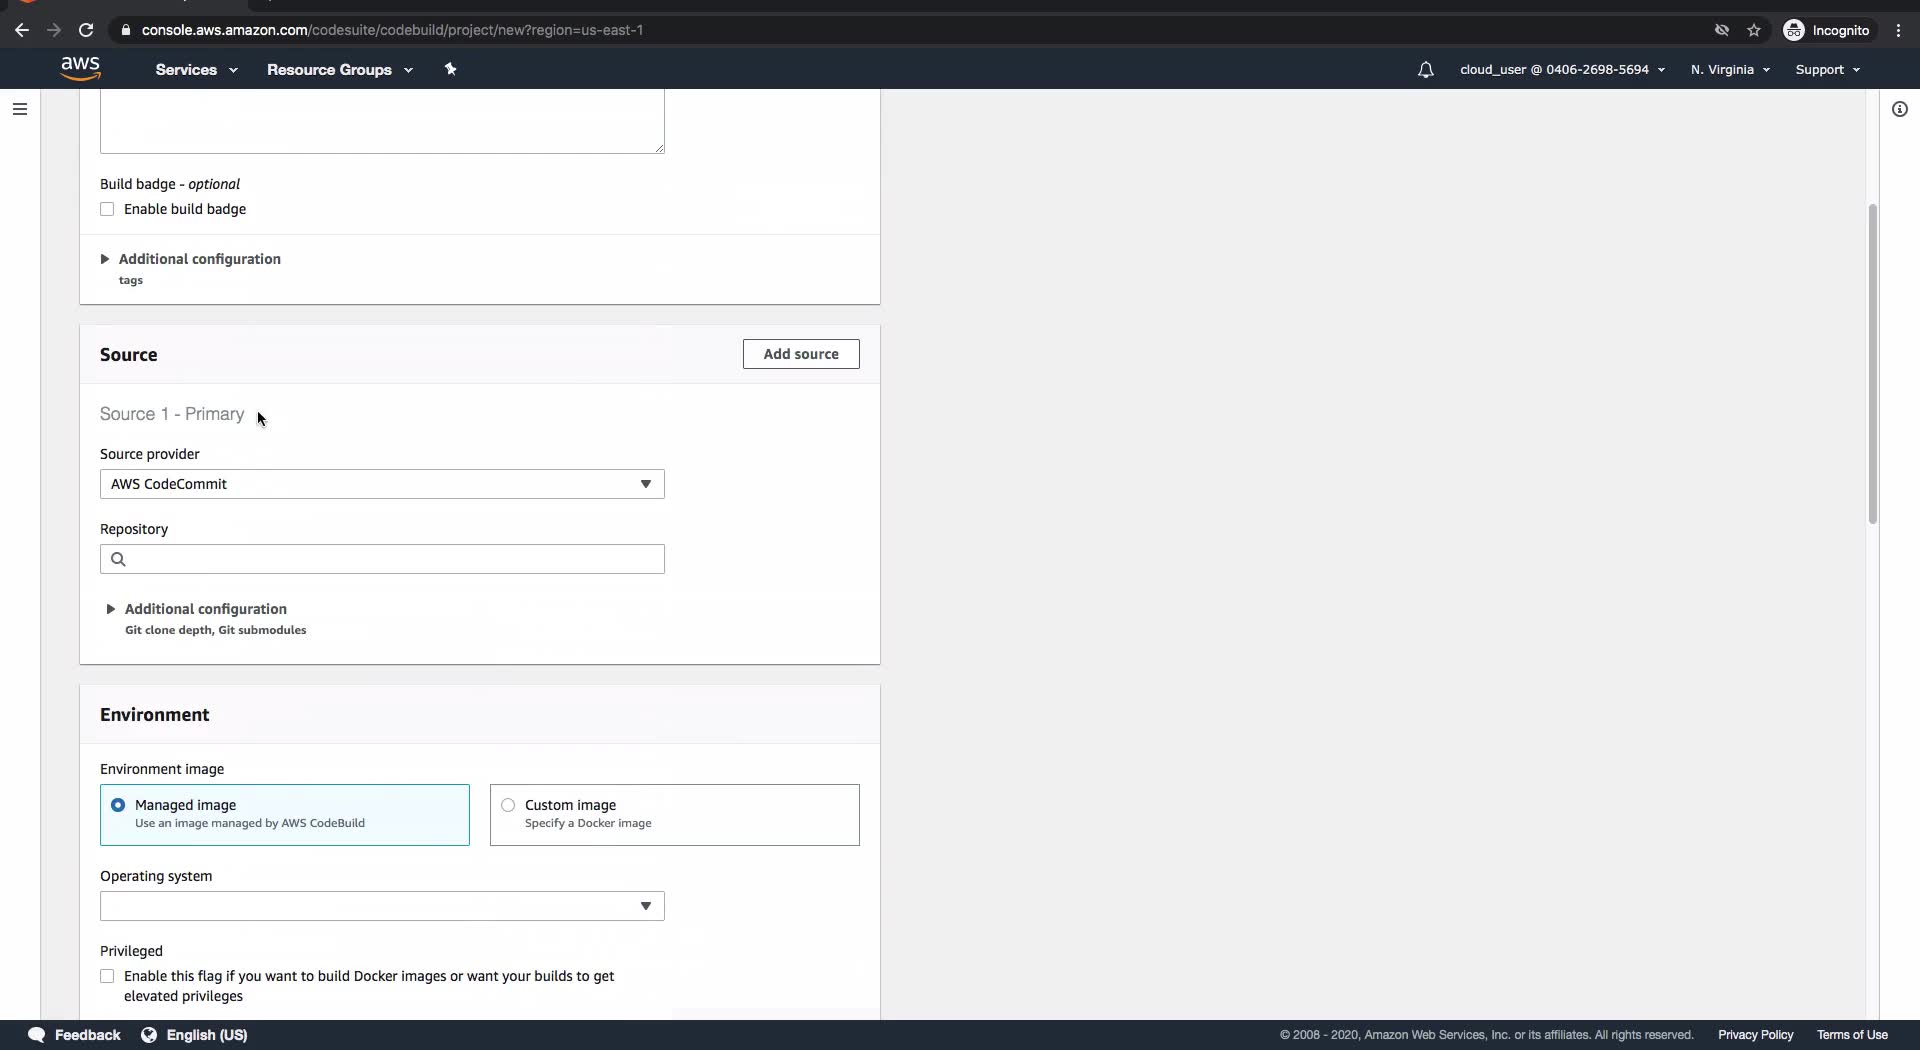The image size is (1920, 1050).
Task: Click the Incognito profile icon
Action: coord(1794,30)
